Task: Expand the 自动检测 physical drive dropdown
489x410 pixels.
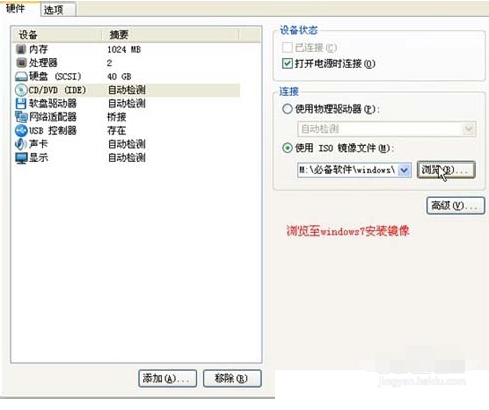Action: pyautogui.click(x=469, y=129)
